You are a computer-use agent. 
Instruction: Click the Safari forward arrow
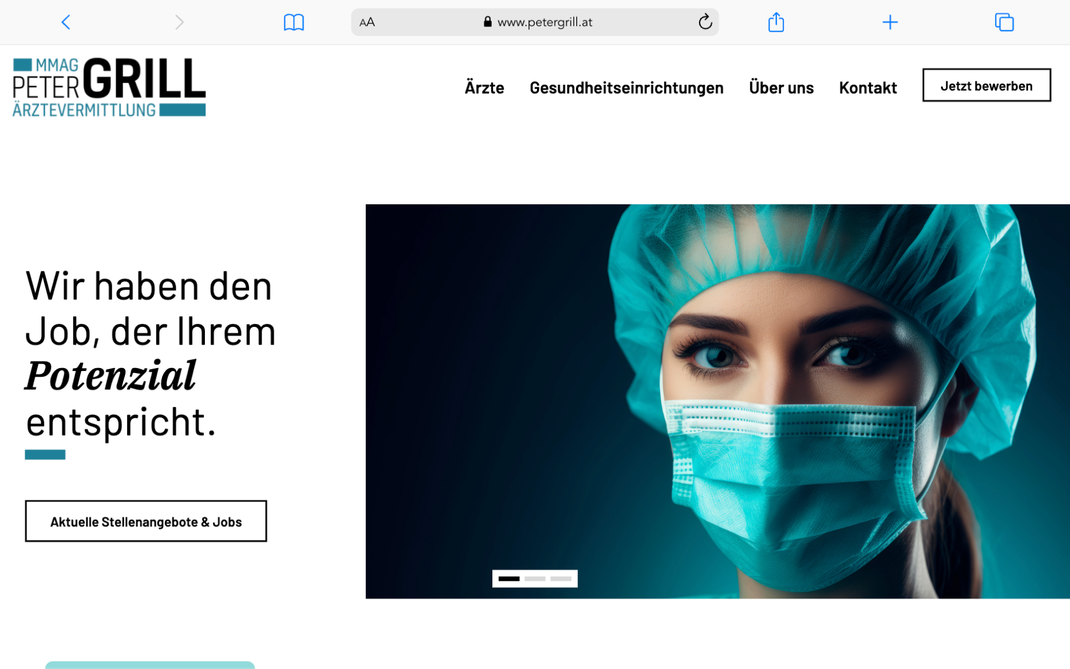pos(179,23)
